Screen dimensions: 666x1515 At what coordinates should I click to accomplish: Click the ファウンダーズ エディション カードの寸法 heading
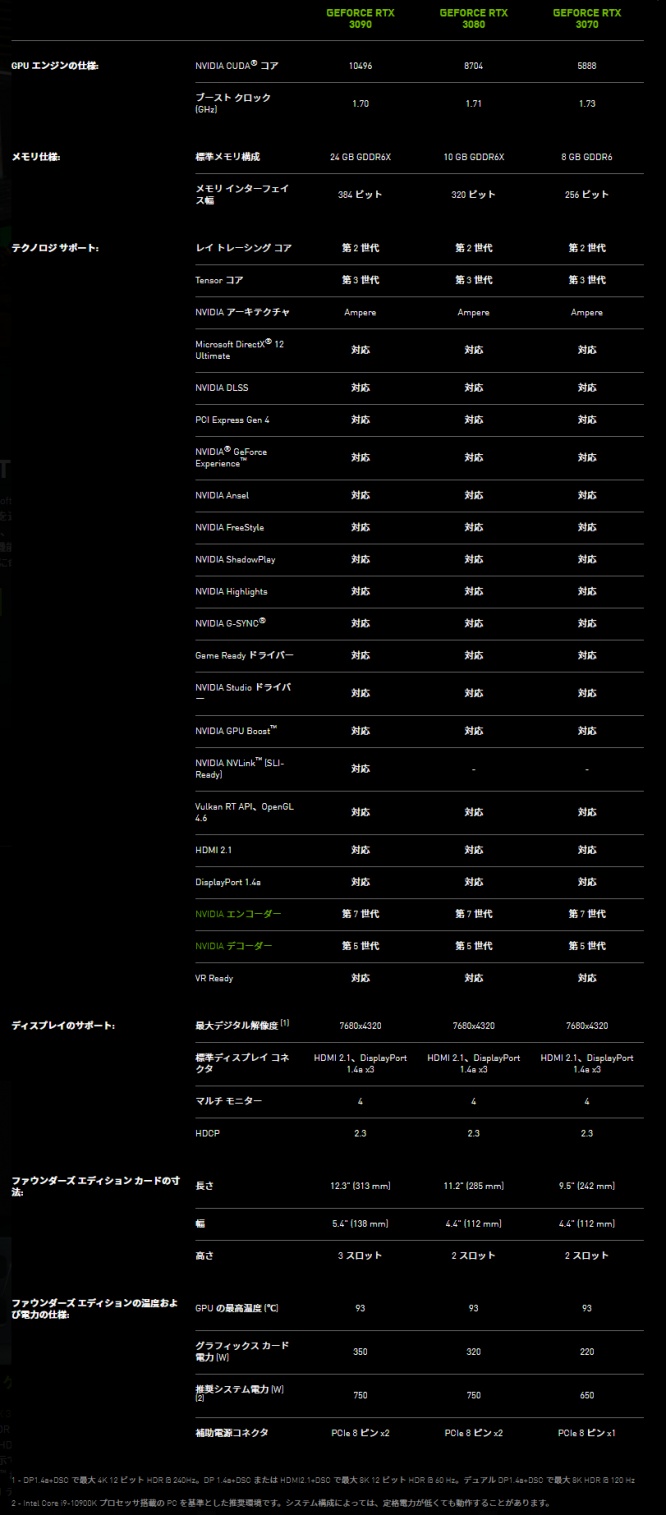(x=95, y=1189)
